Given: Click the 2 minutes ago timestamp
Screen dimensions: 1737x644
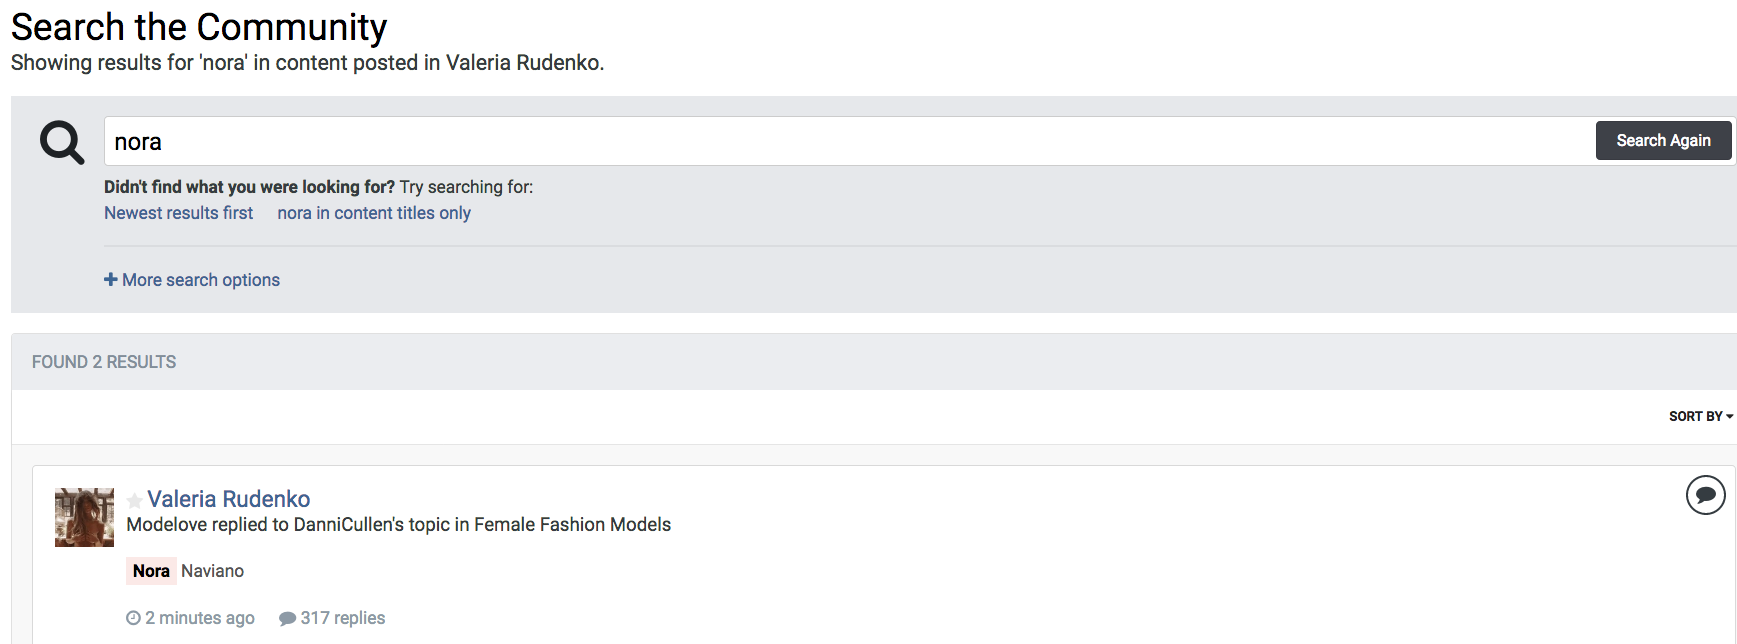Looking at the screenshot, I should tap(200, 618).
